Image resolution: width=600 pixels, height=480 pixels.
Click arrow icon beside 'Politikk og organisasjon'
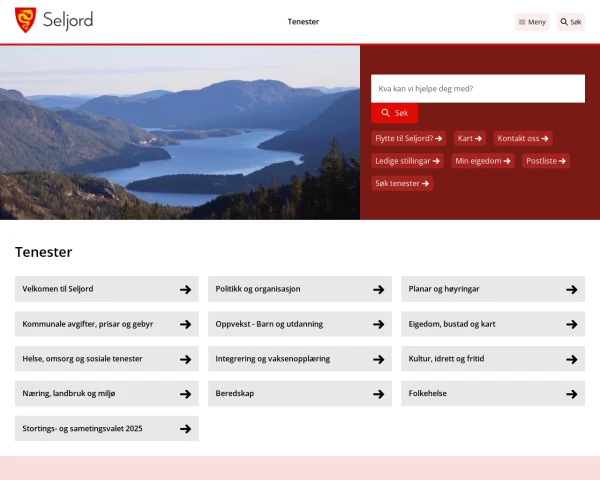click(378, 289)
